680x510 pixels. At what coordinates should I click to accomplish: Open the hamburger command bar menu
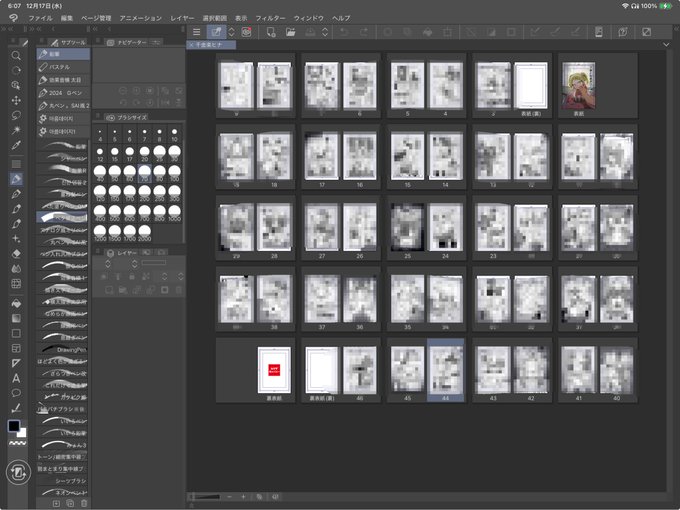tap(196, 32)
